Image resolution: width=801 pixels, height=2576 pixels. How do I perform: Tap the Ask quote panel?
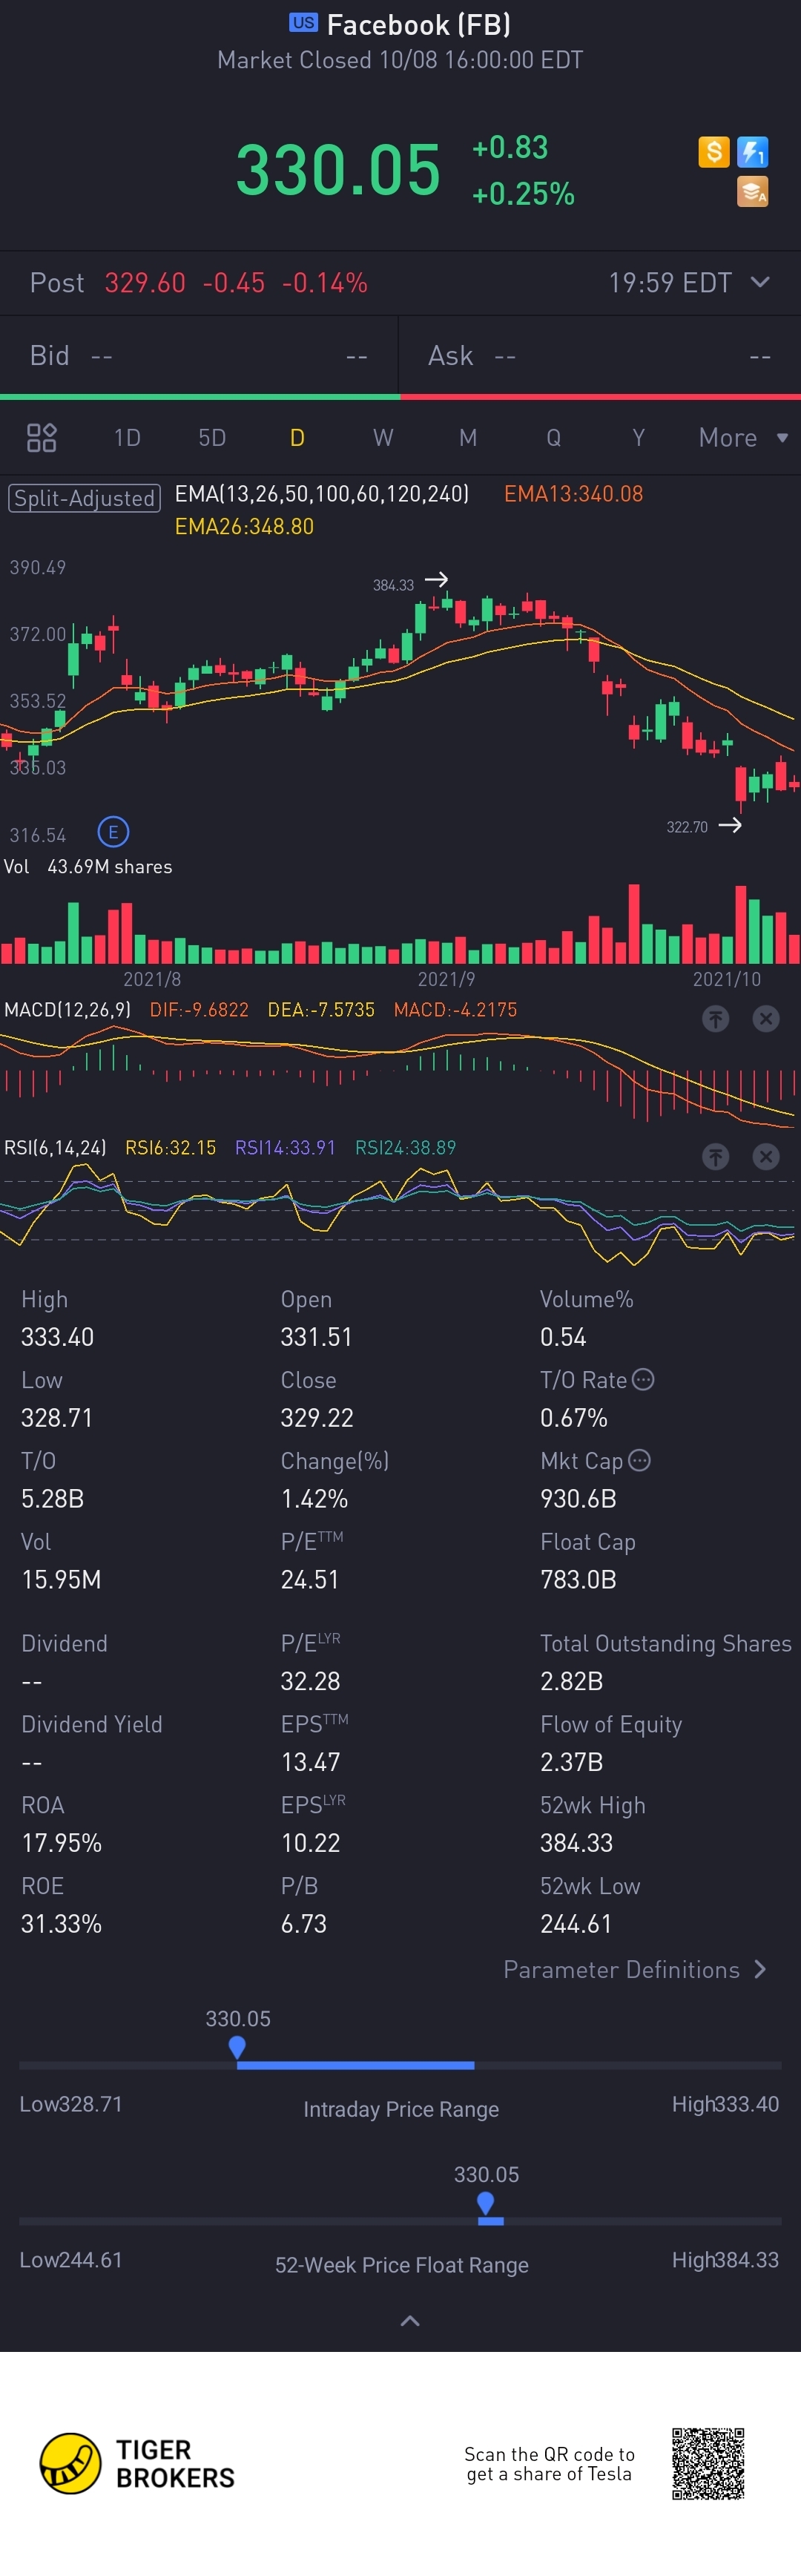[x=600, y=356]
